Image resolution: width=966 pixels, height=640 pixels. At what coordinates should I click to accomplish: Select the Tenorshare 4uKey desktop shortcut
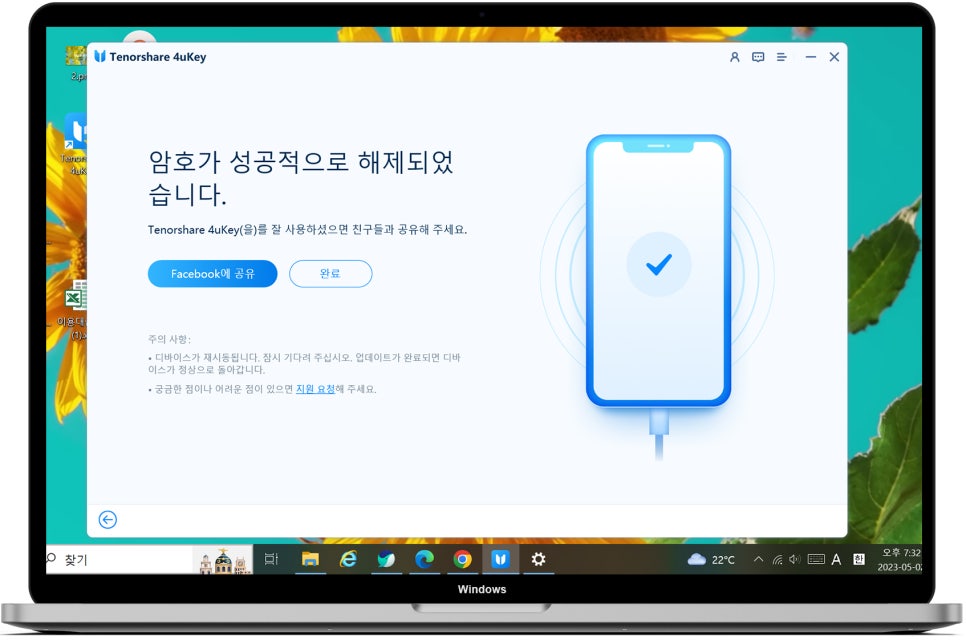click(x=75, y=144)
